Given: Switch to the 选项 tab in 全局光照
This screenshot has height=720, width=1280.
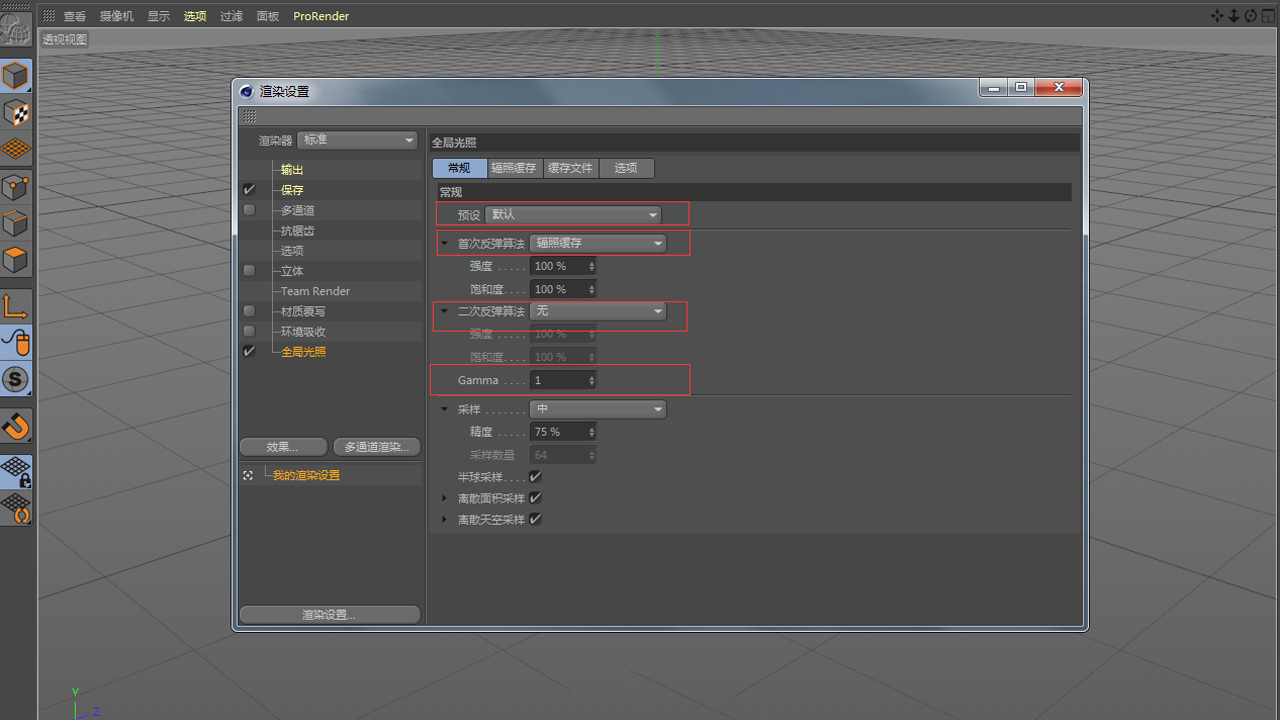Looking at the screenshot, I should pyautogui.click(x=626, y=168).
